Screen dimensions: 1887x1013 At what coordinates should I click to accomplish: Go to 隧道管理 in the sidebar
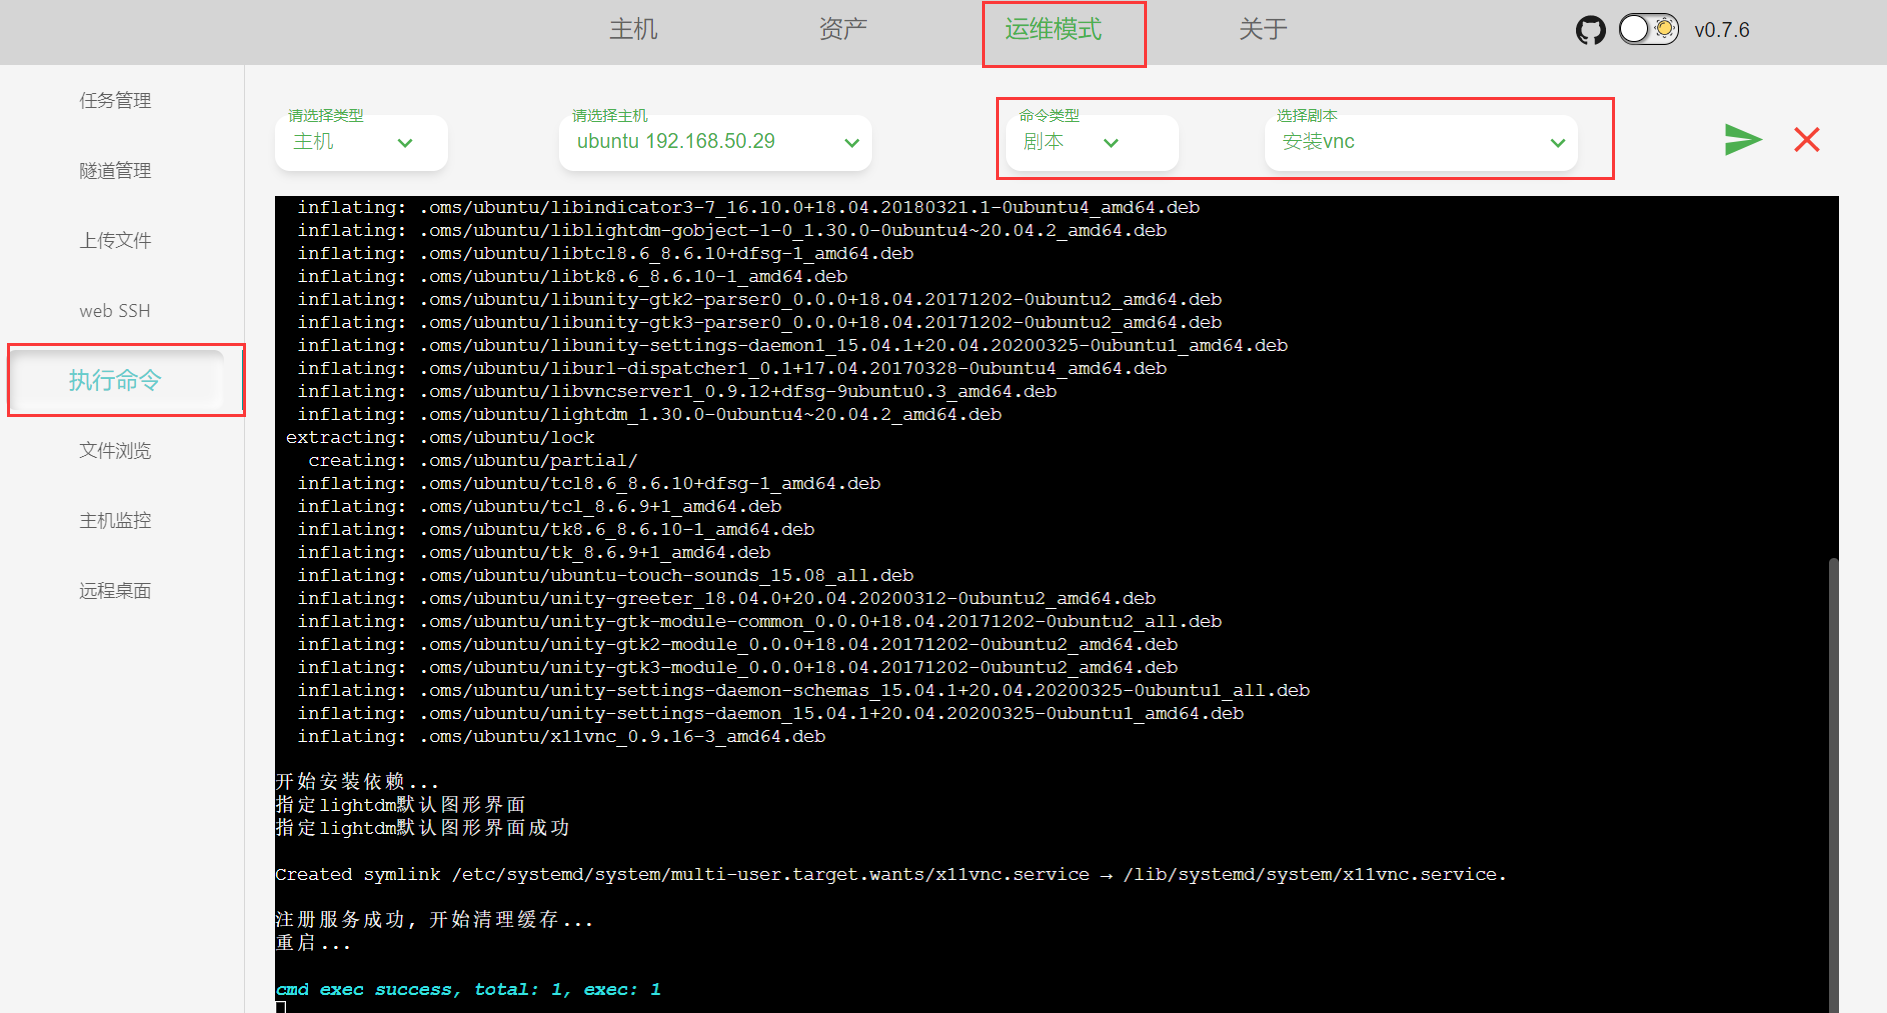[115, 170]
